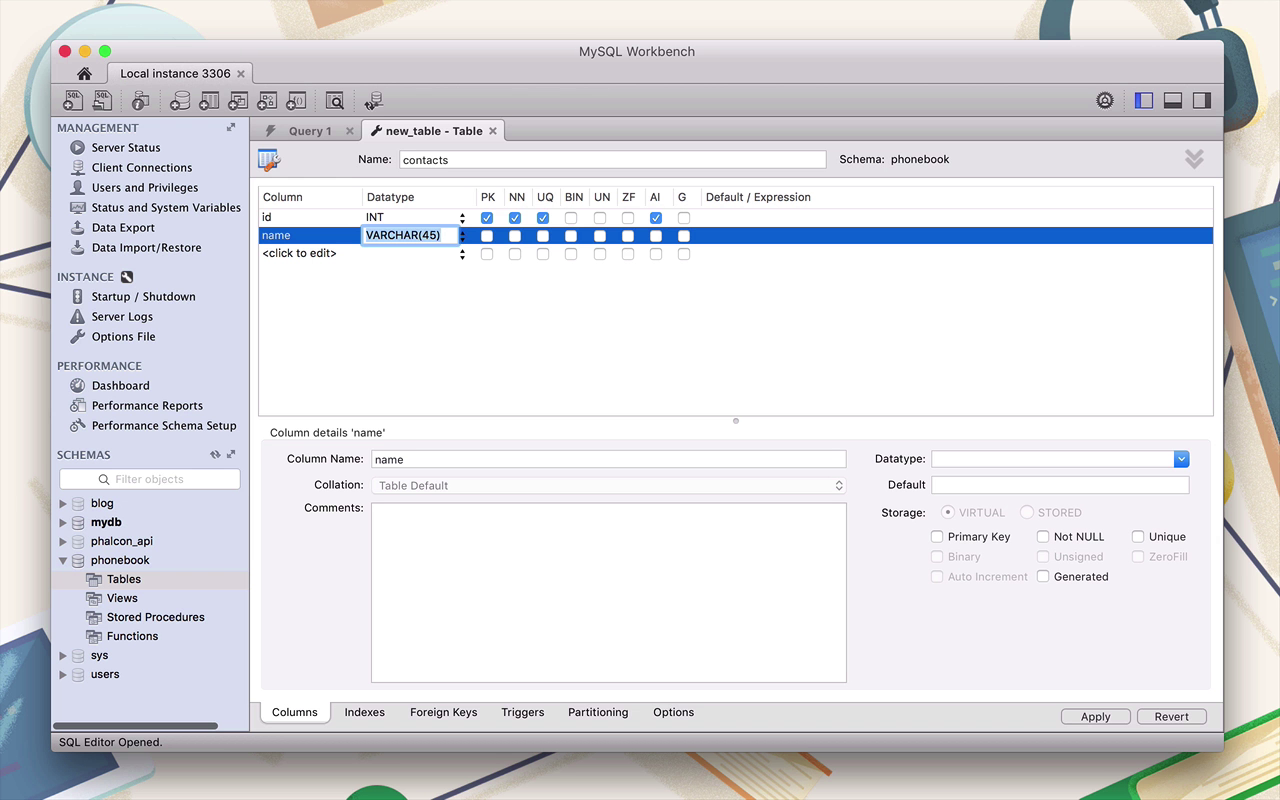
Task: Expand the phalcon_api schema
Action: click(x=63, y=541)
